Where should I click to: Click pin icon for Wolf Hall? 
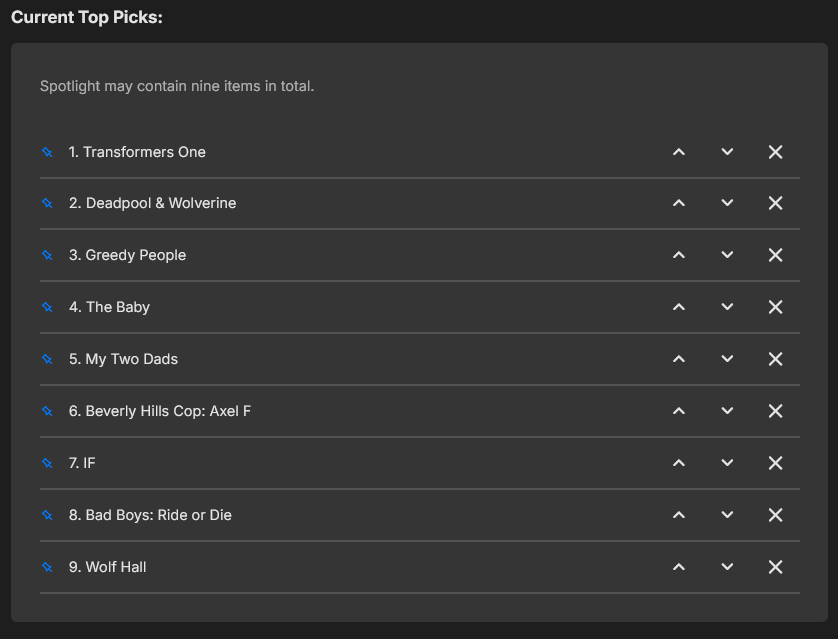47,567
